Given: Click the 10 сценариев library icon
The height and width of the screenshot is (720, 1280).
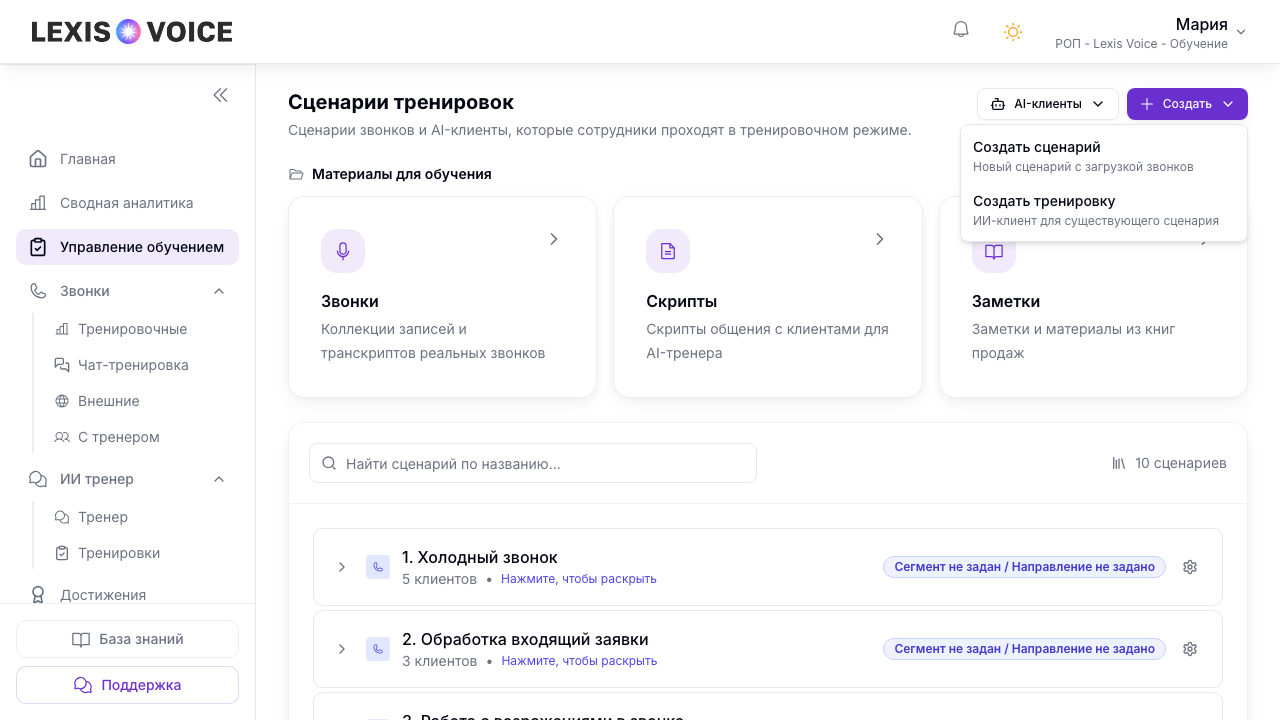Looking at the screenshot, I should [x=1119, y=463].
